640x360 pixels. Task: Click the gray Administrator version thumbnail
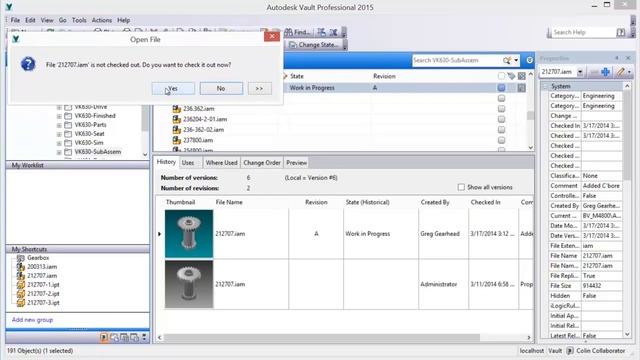[189, 284]
